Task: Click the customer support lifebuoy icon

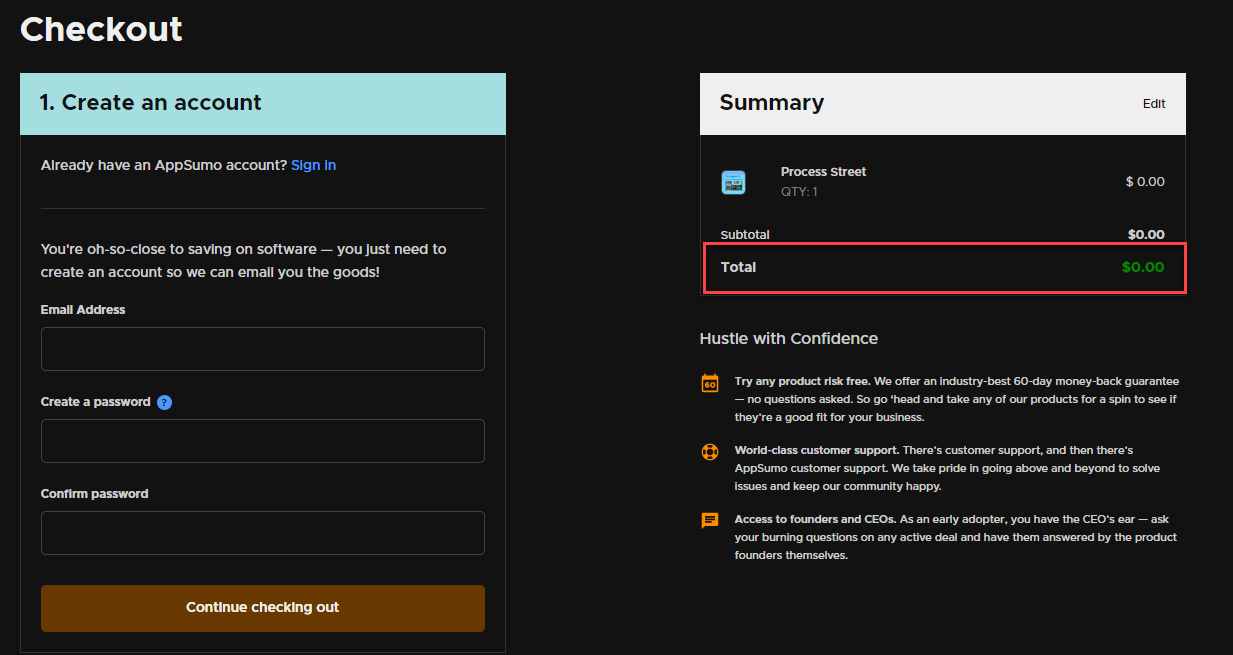Action: tap(710, 452)
